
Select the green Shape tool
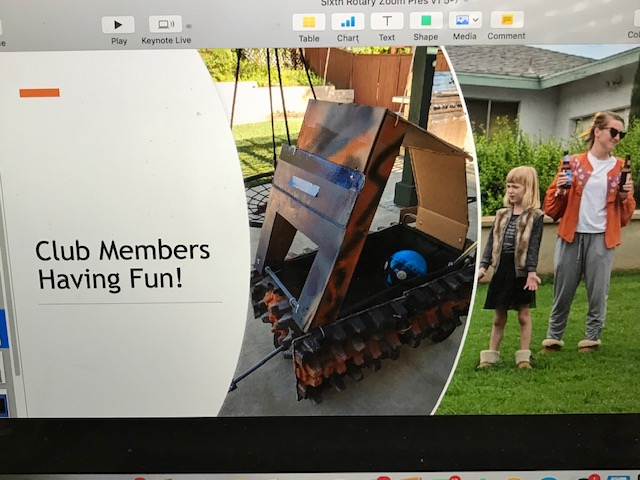pyautogui.click(x=426, y=21)
